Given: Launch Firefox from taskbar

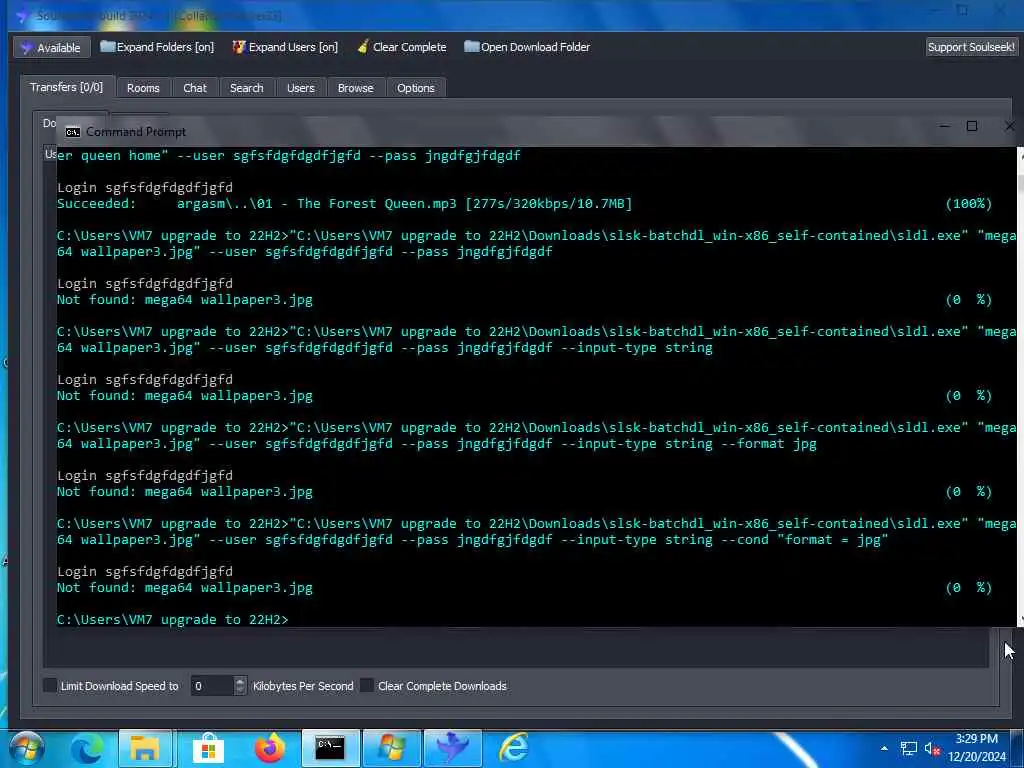Looking at the screenshot, I should point(270,748).
